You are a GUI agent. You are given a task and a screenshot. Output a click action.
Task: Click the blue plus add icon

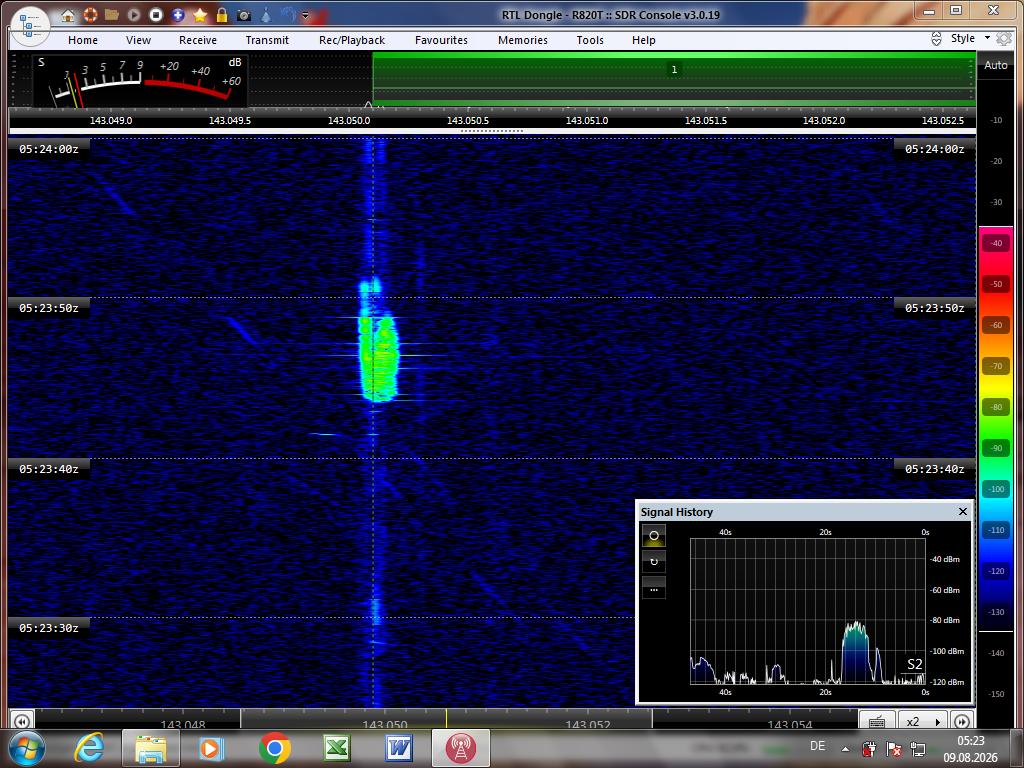click(x=178, y=14)
